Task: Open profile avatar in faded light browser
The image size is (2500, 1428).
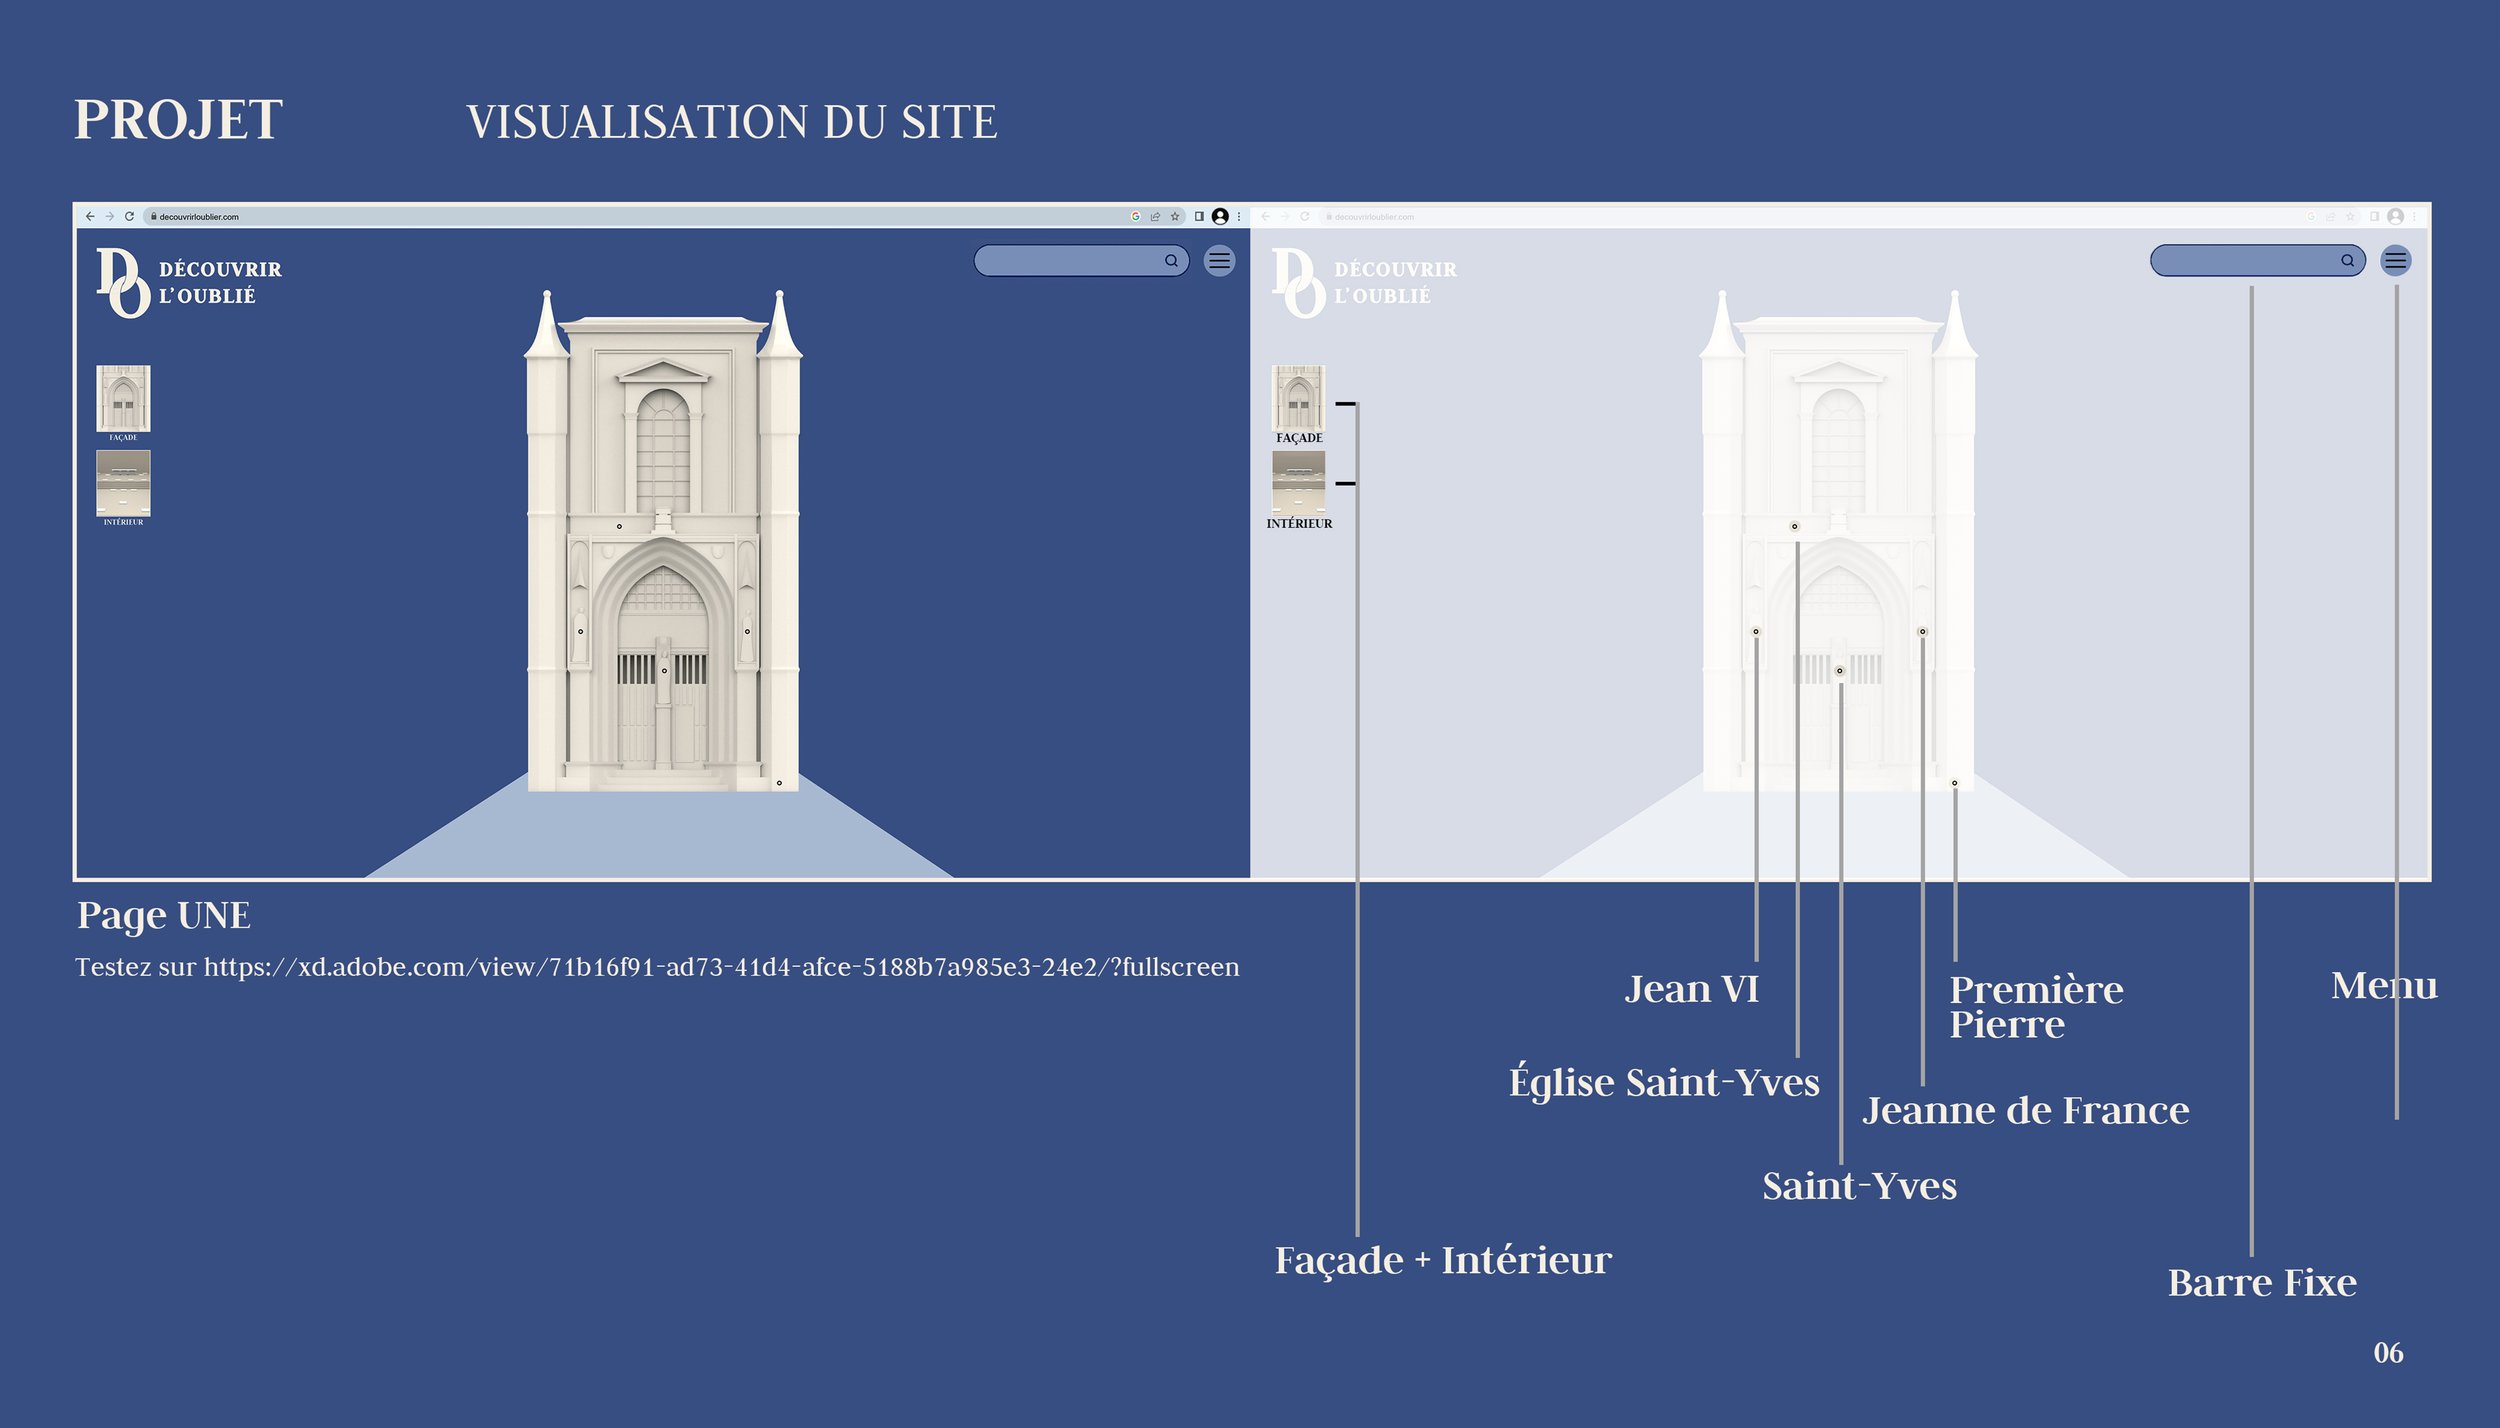Action: (2395, 216)
